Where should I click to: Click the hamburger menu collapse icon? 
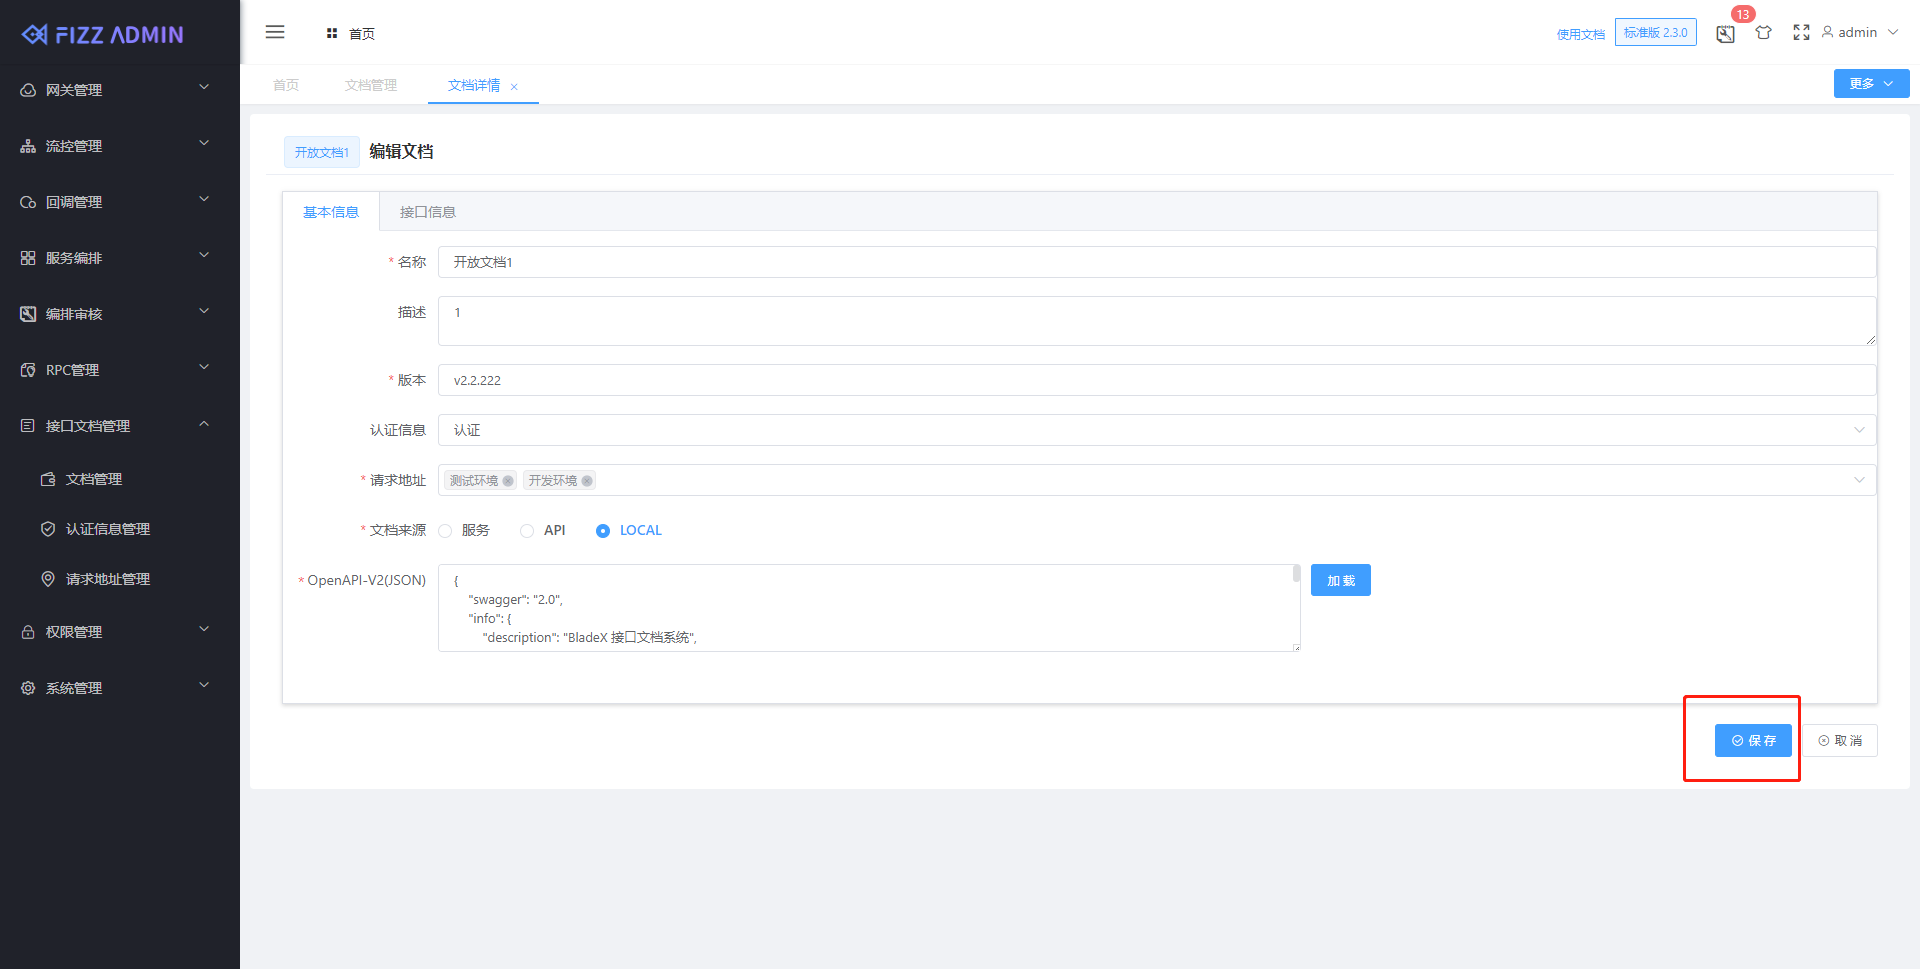pyautogui.click(x=275, y=32)
